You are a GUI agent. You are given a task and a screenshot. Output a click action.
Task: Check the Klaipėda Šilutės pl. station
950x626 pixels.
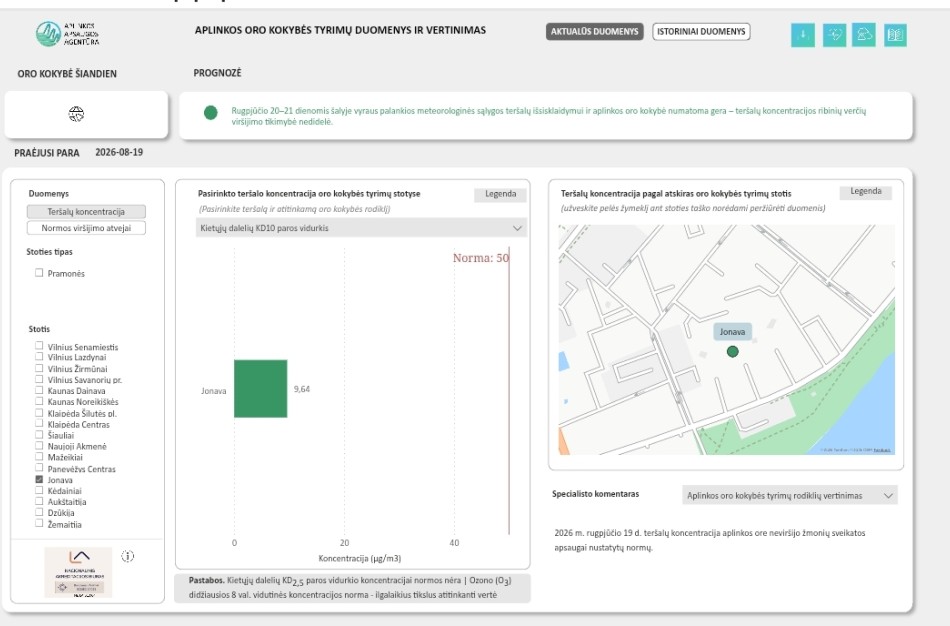(39, 412)
